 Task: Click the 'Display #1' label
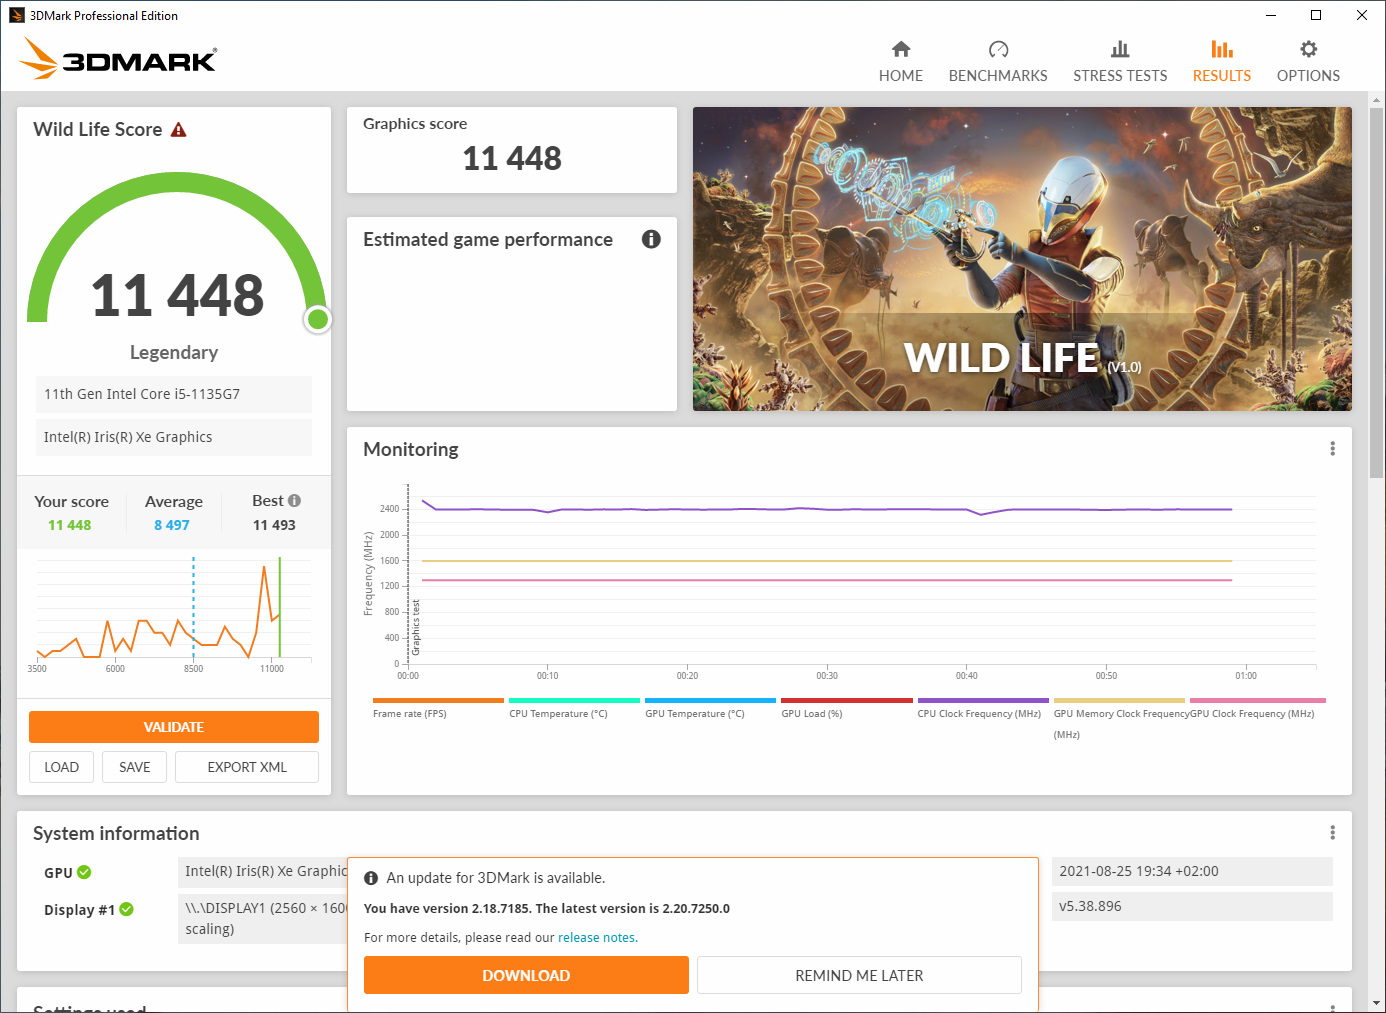(79, 910)
